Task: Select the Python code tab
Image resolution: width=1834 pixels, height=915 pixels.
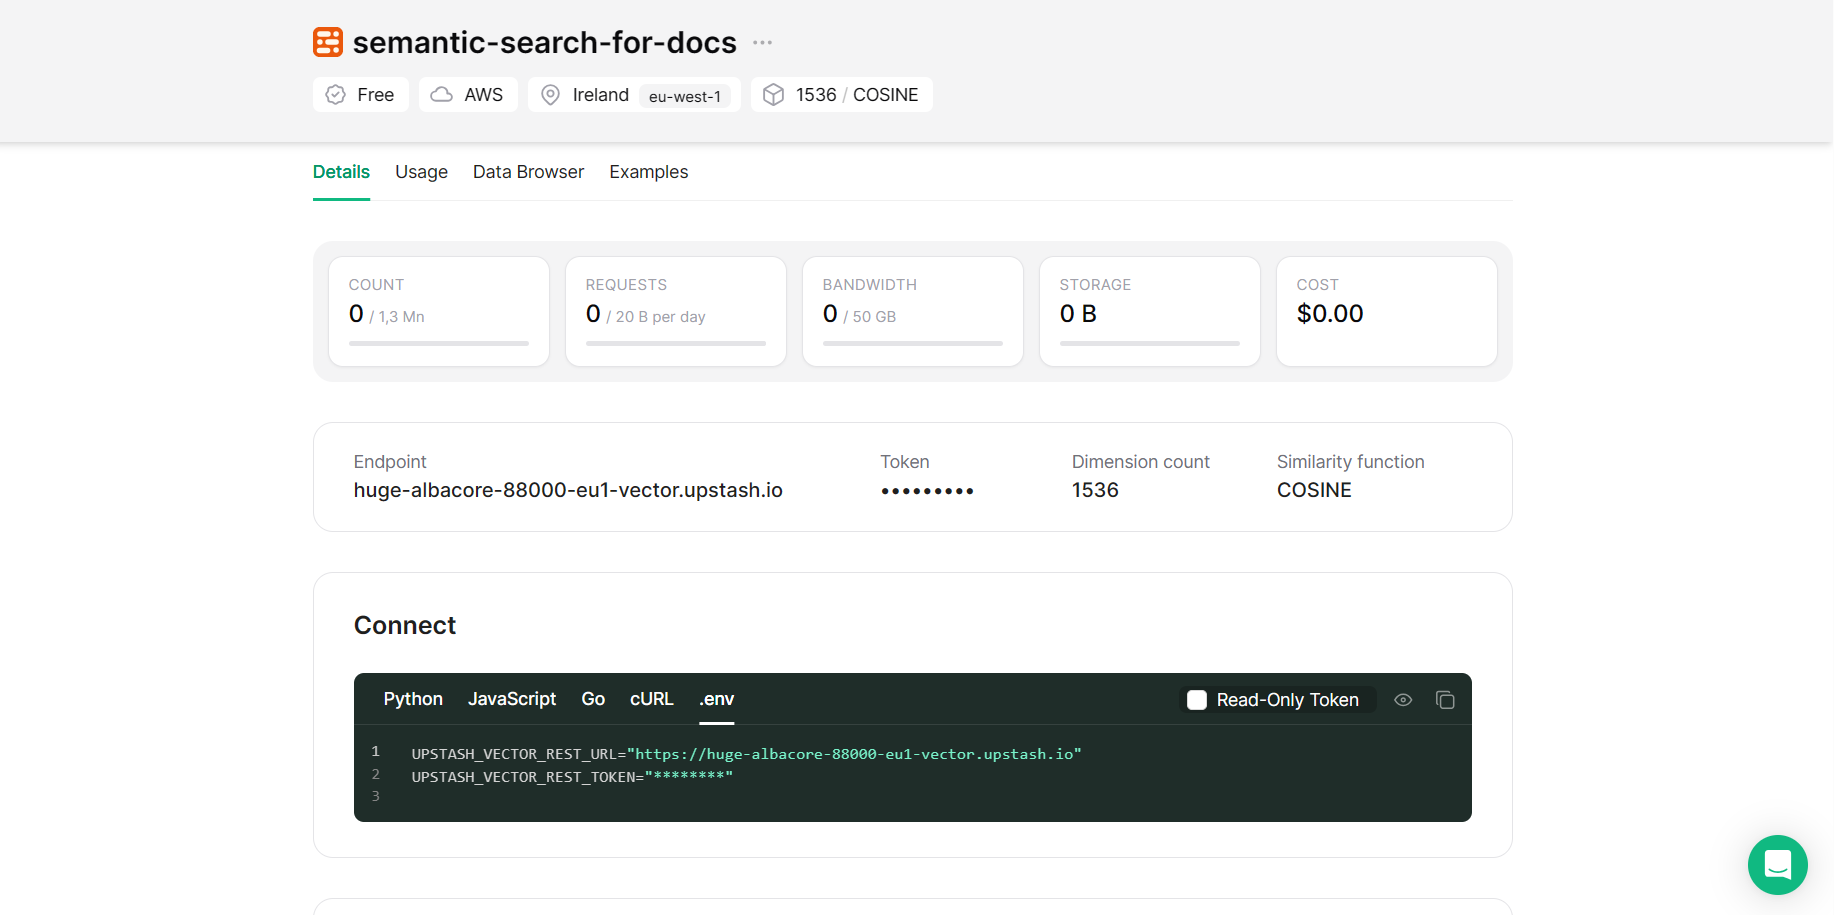Action: [x=413, y=699]
